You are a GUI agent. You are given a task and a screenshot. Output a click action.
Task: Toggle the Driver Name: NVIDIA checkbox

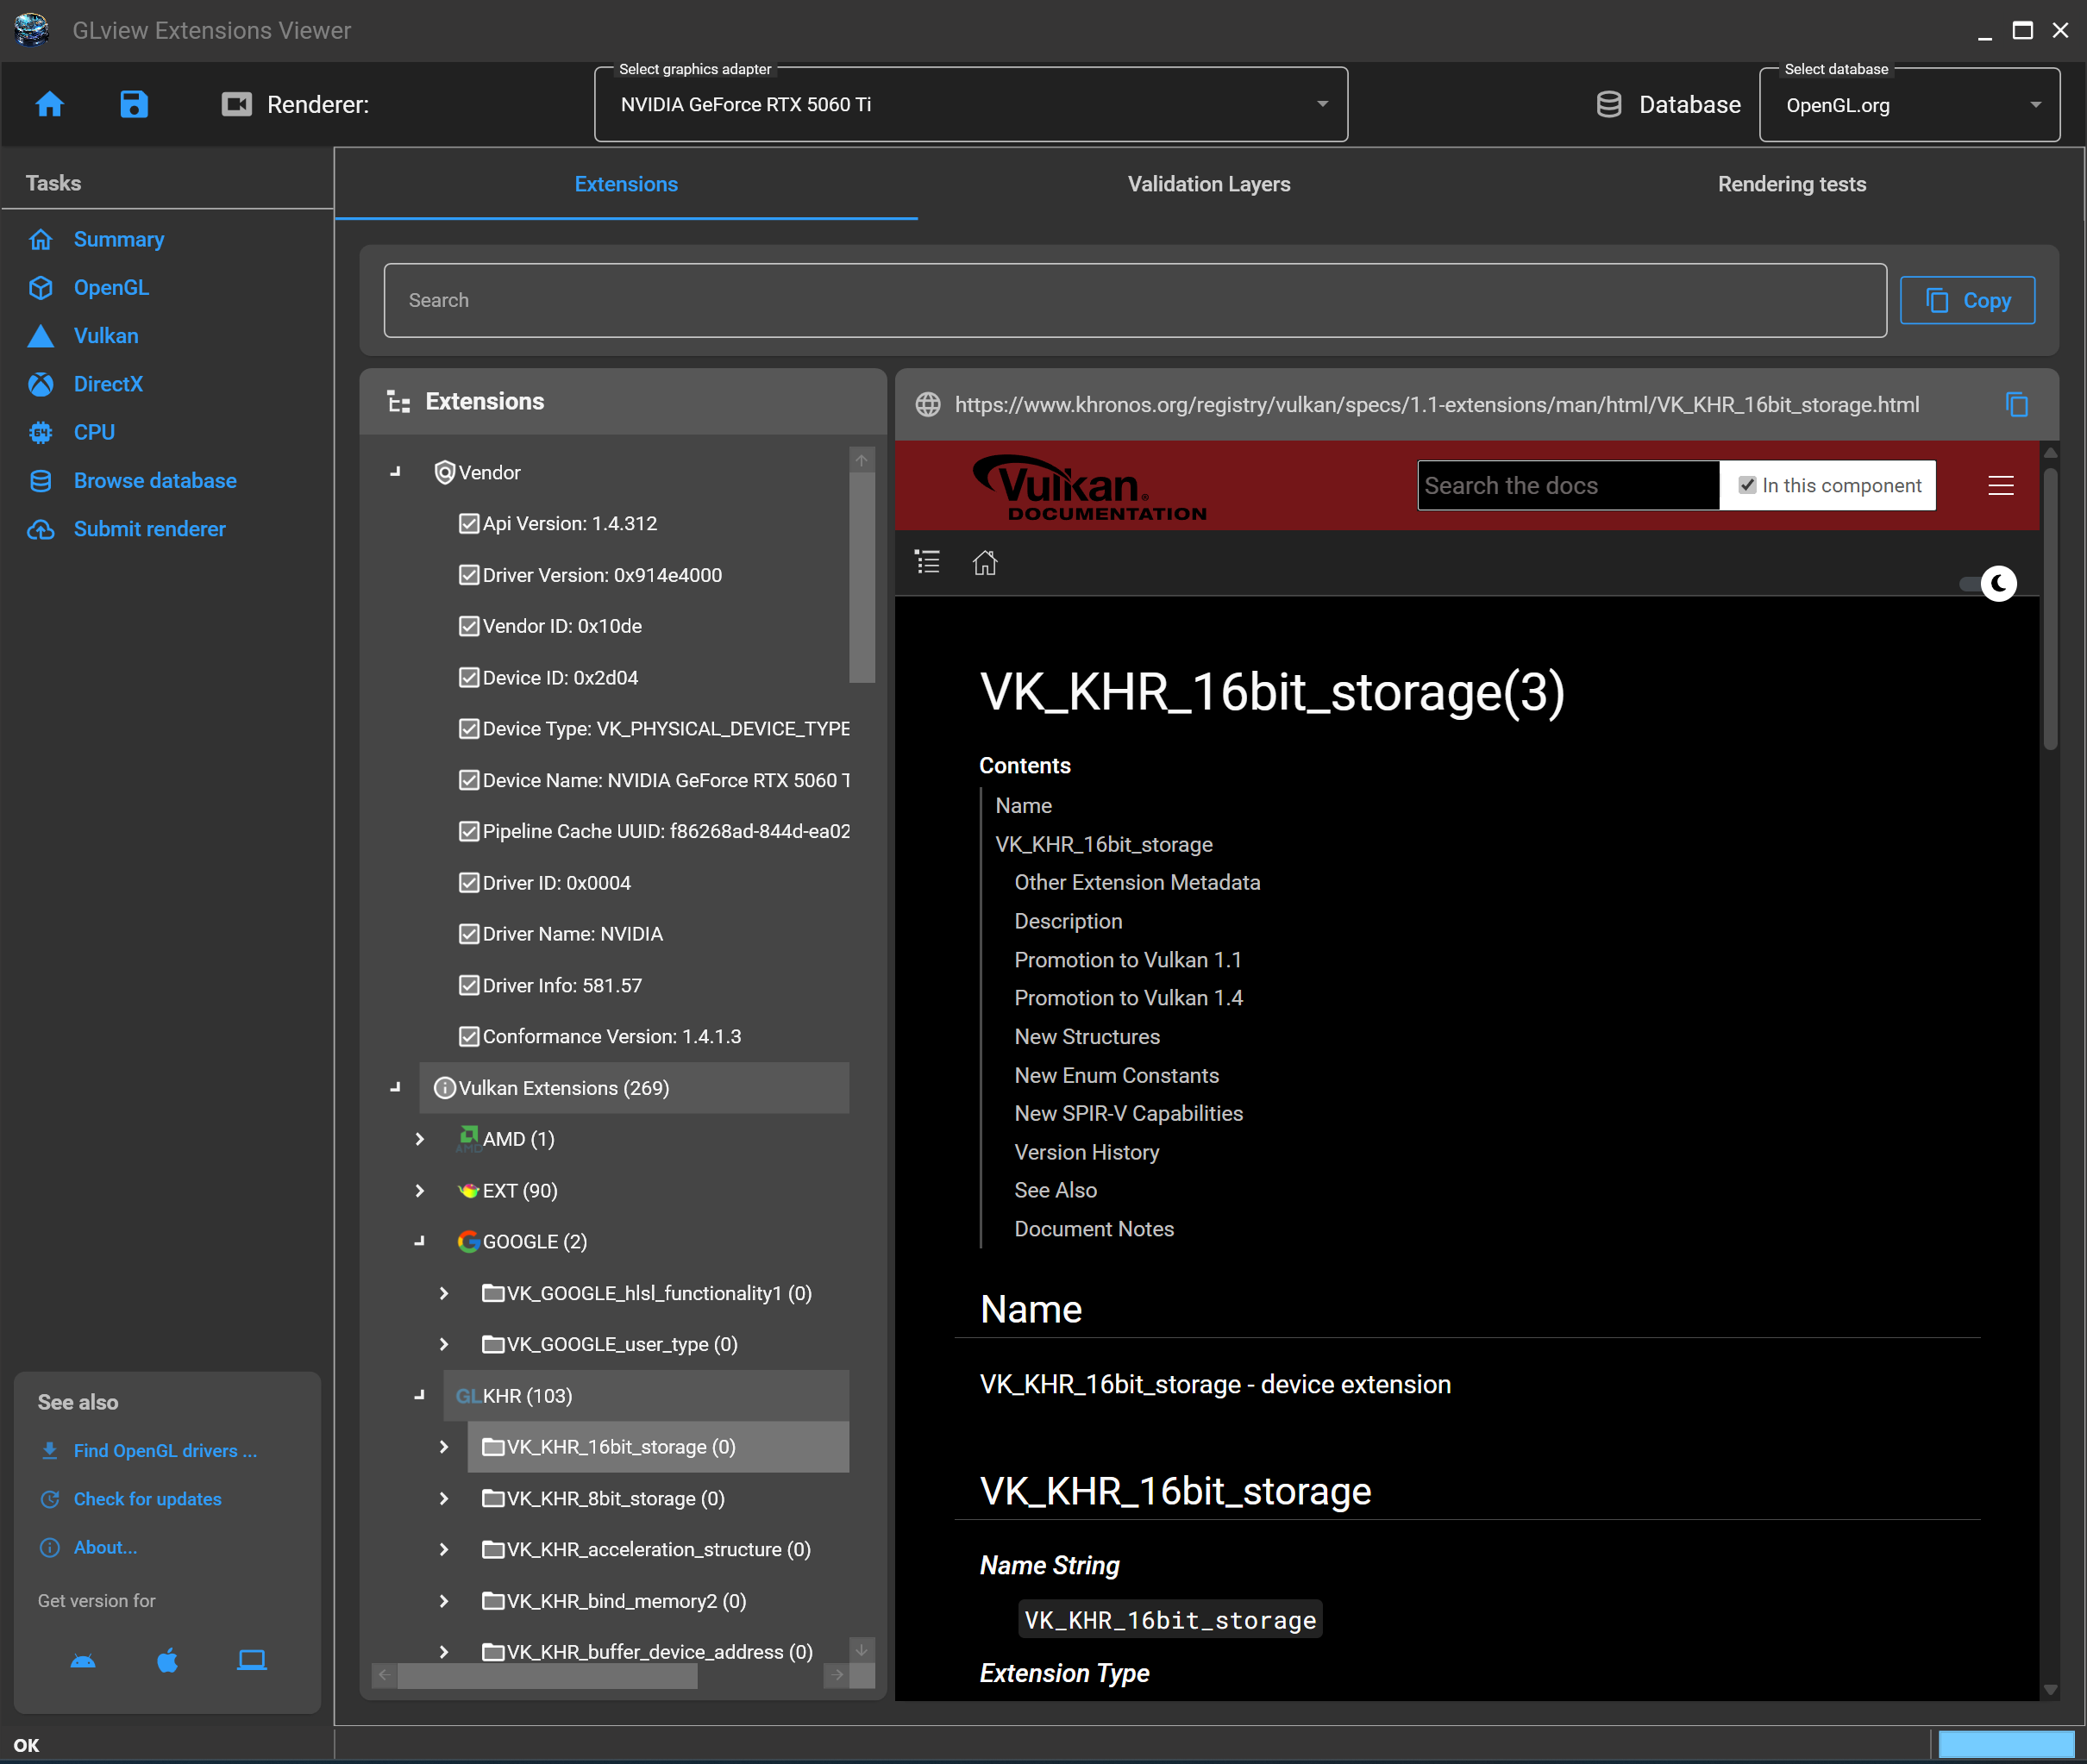pos(468,933)
